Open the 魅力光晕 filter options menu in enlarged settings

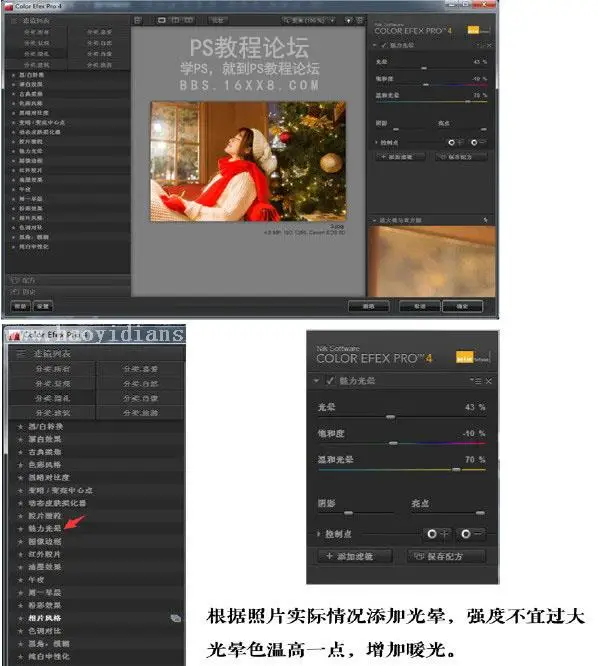point(476,381)
